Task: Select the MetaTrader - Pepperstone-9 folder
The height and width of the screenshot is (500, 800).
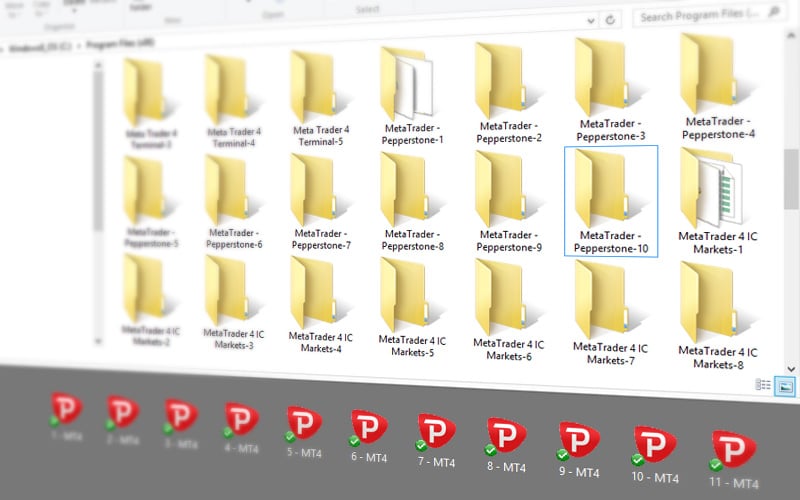Action: tap(509, 202)
